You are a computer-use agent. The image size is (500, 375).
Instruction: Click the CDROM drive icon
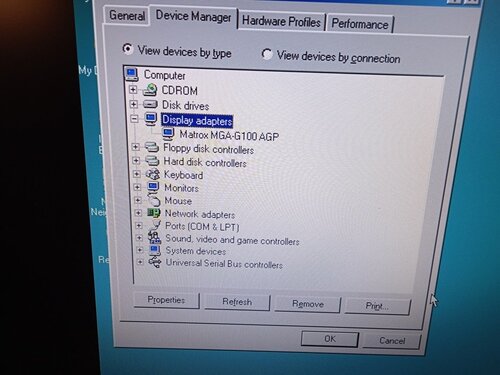(x=150, y=90)
